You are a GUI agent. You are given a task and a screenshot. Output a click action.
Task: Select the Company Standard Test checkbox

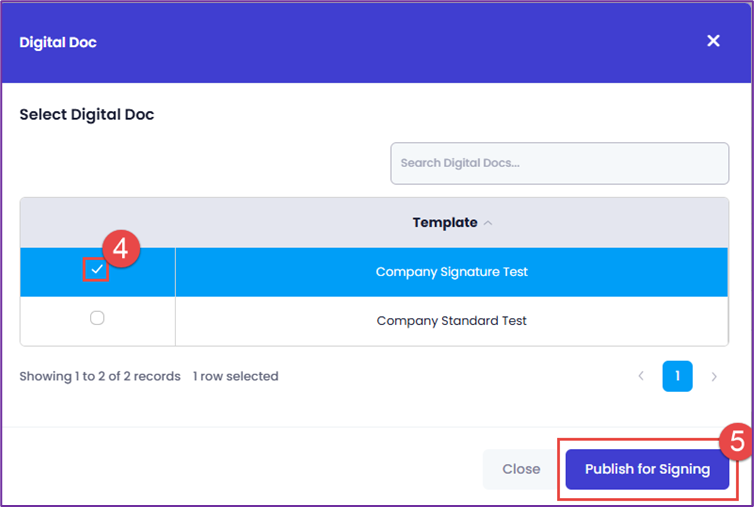[x=97, y=319]
